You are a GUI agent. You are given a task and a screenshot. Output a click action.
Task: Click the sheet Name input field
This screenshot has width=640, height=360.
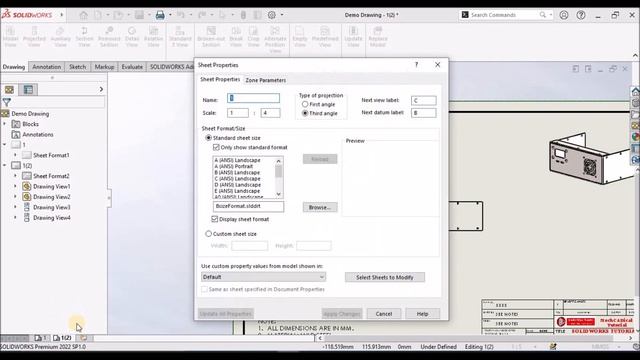253,98
